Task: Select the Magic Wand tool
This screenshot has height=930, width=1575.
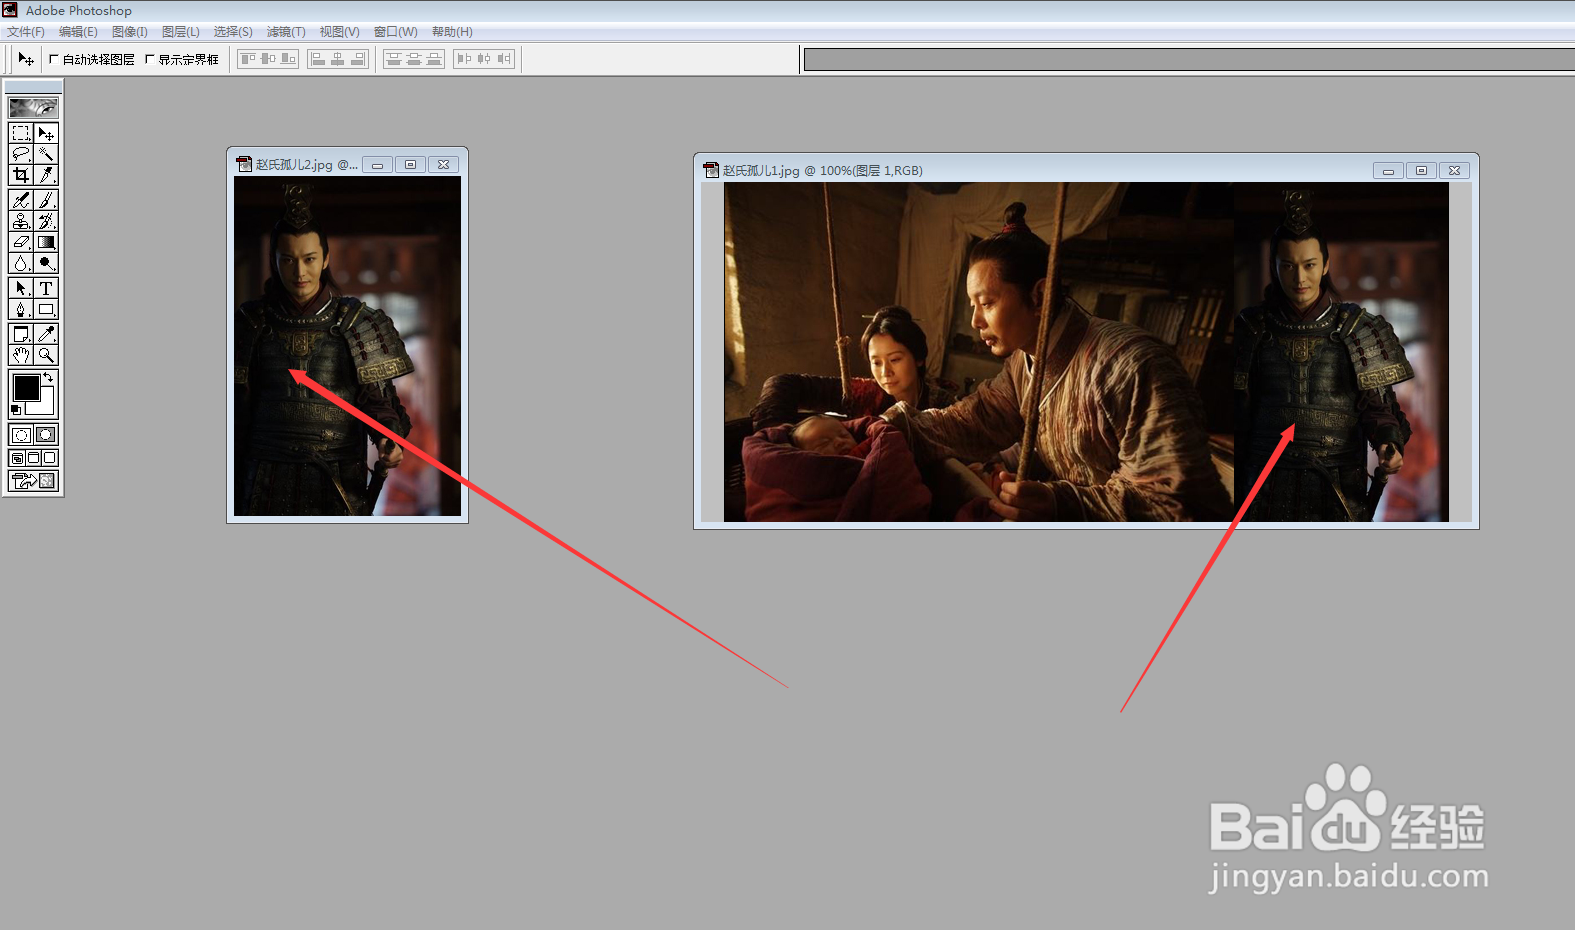Action: point(46,154)
